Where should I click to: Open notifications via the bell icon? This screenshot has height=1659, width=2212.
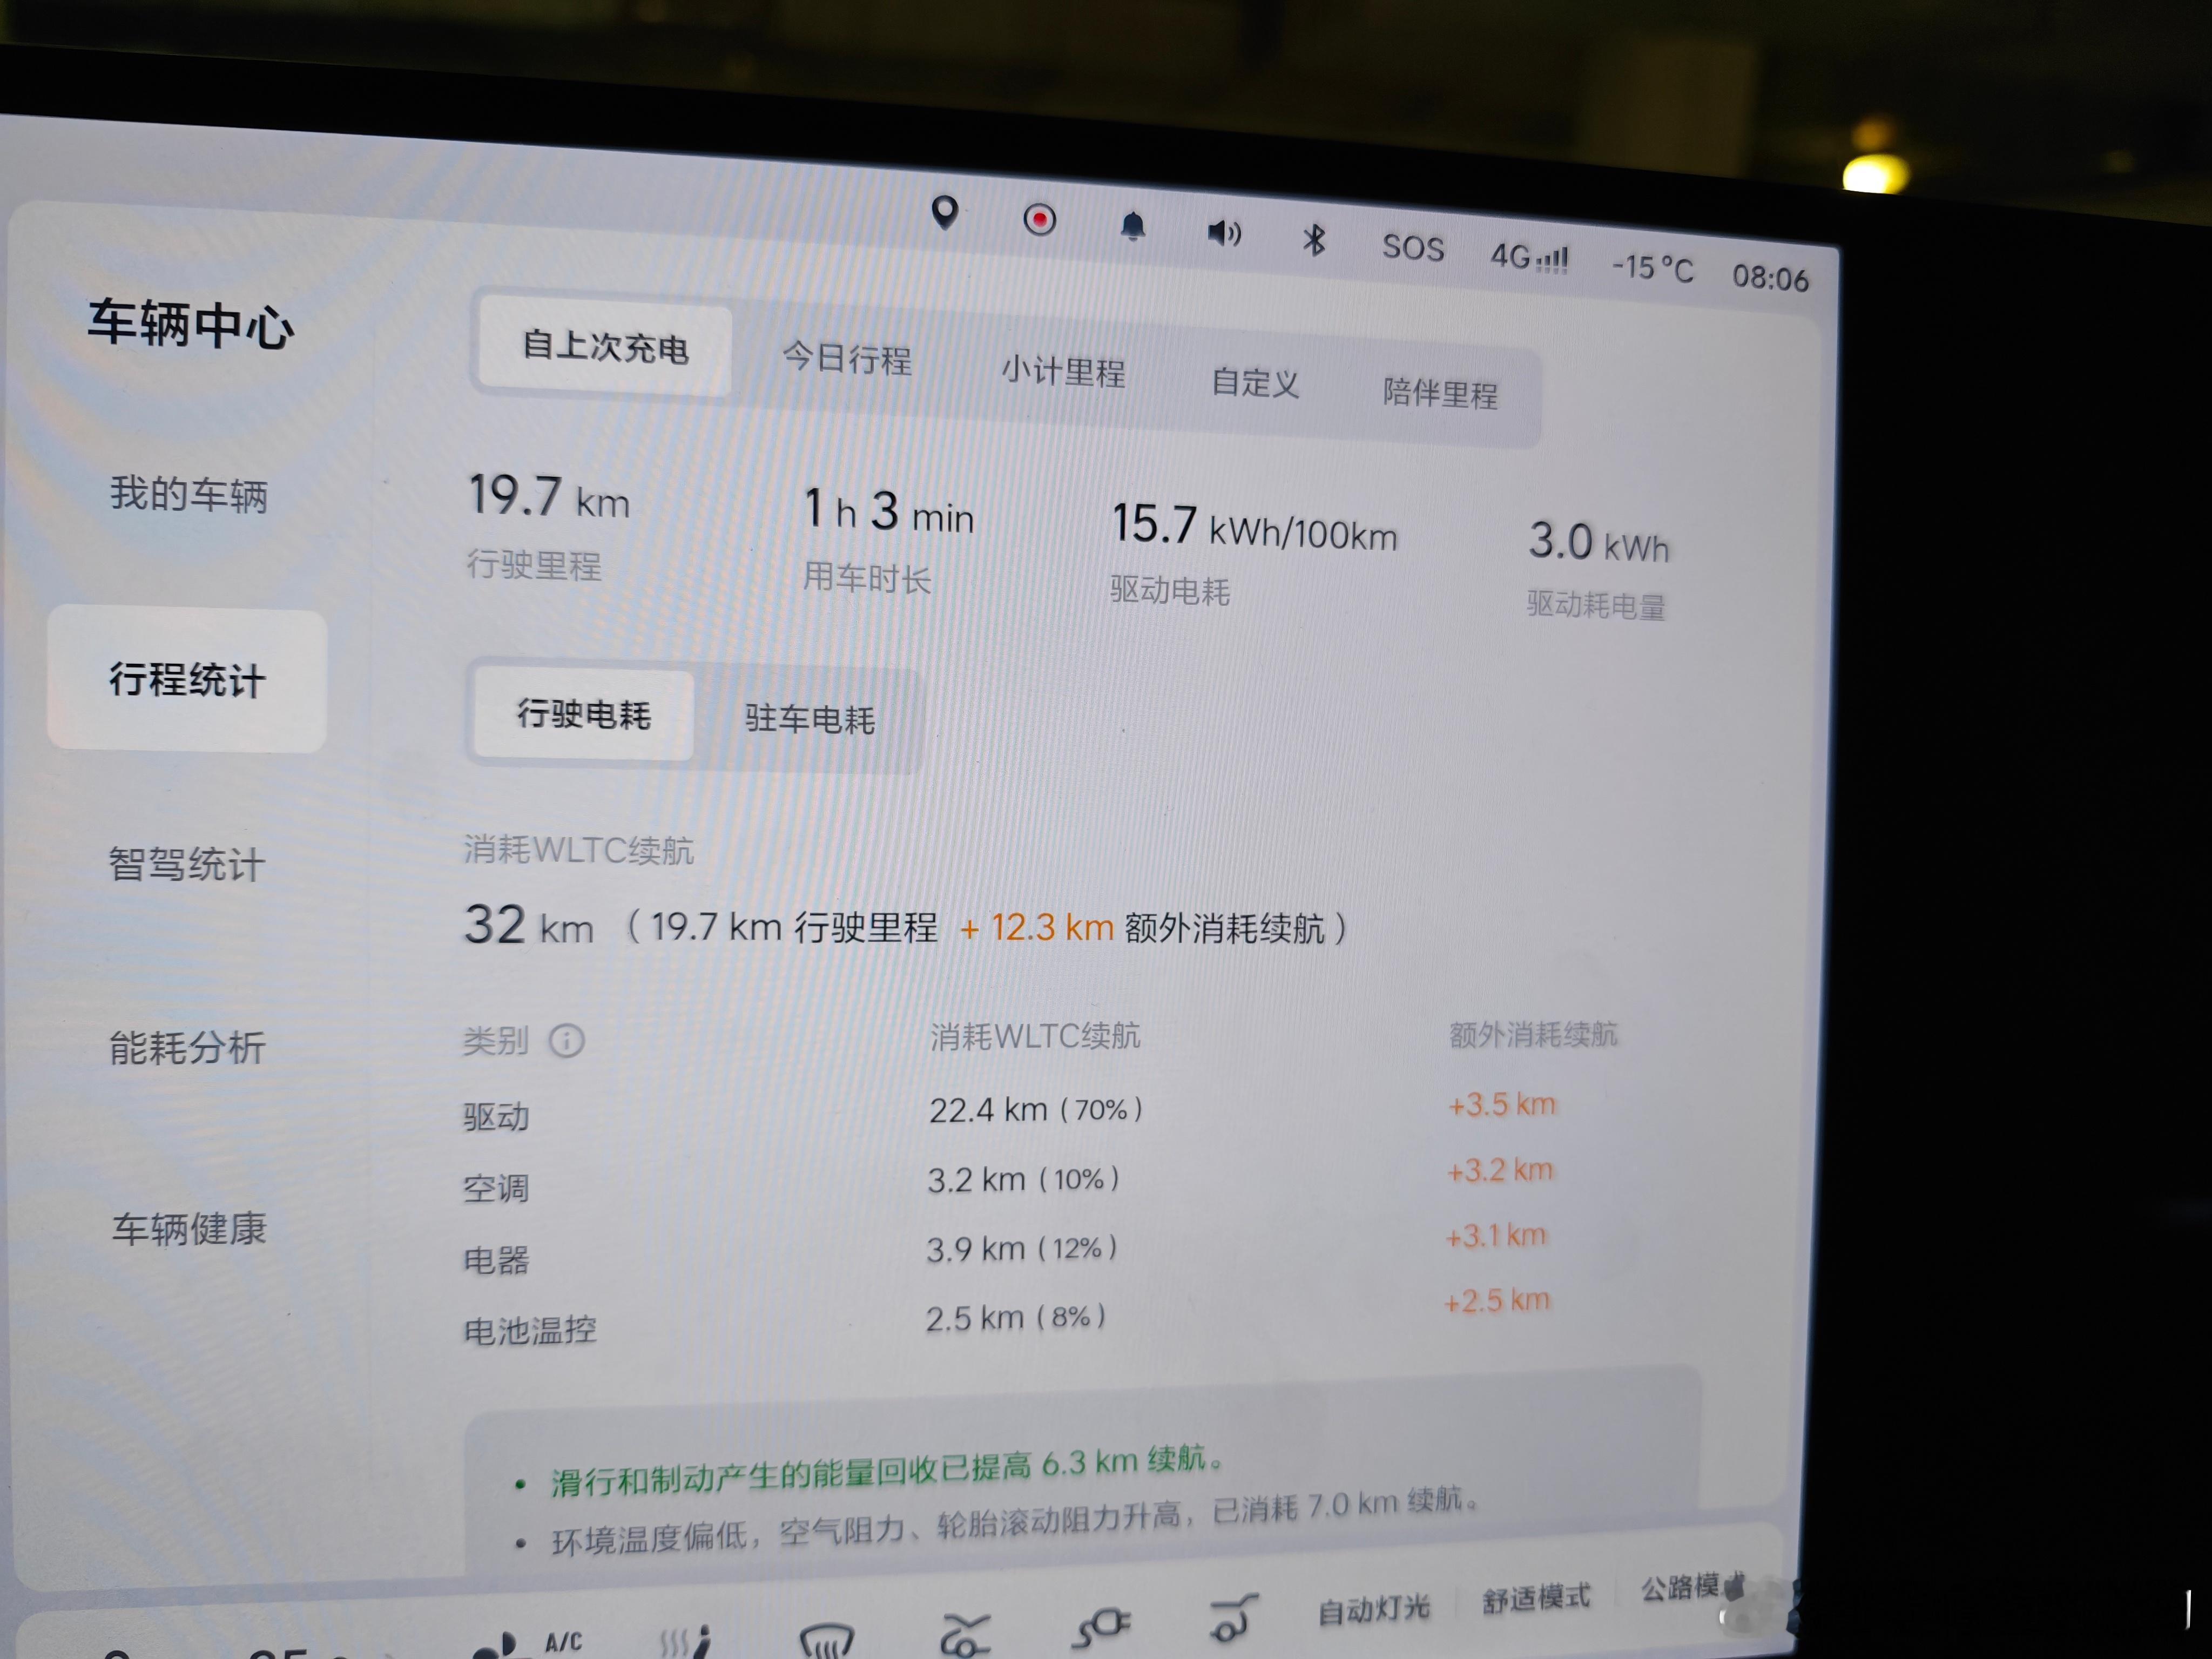[1132, 226]
